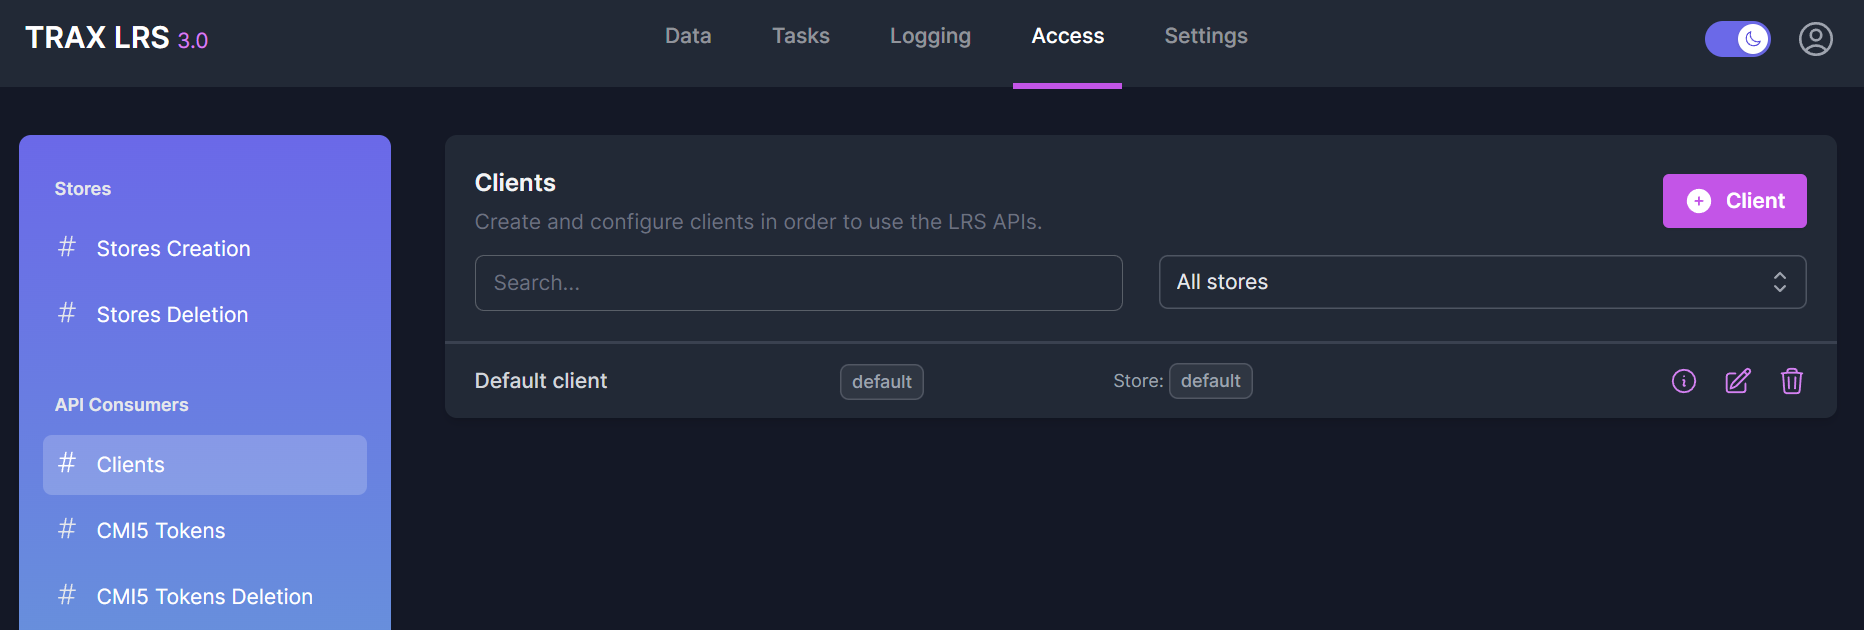Open the Settings tab
The image size is (1864, 630).
[1205, 36]
